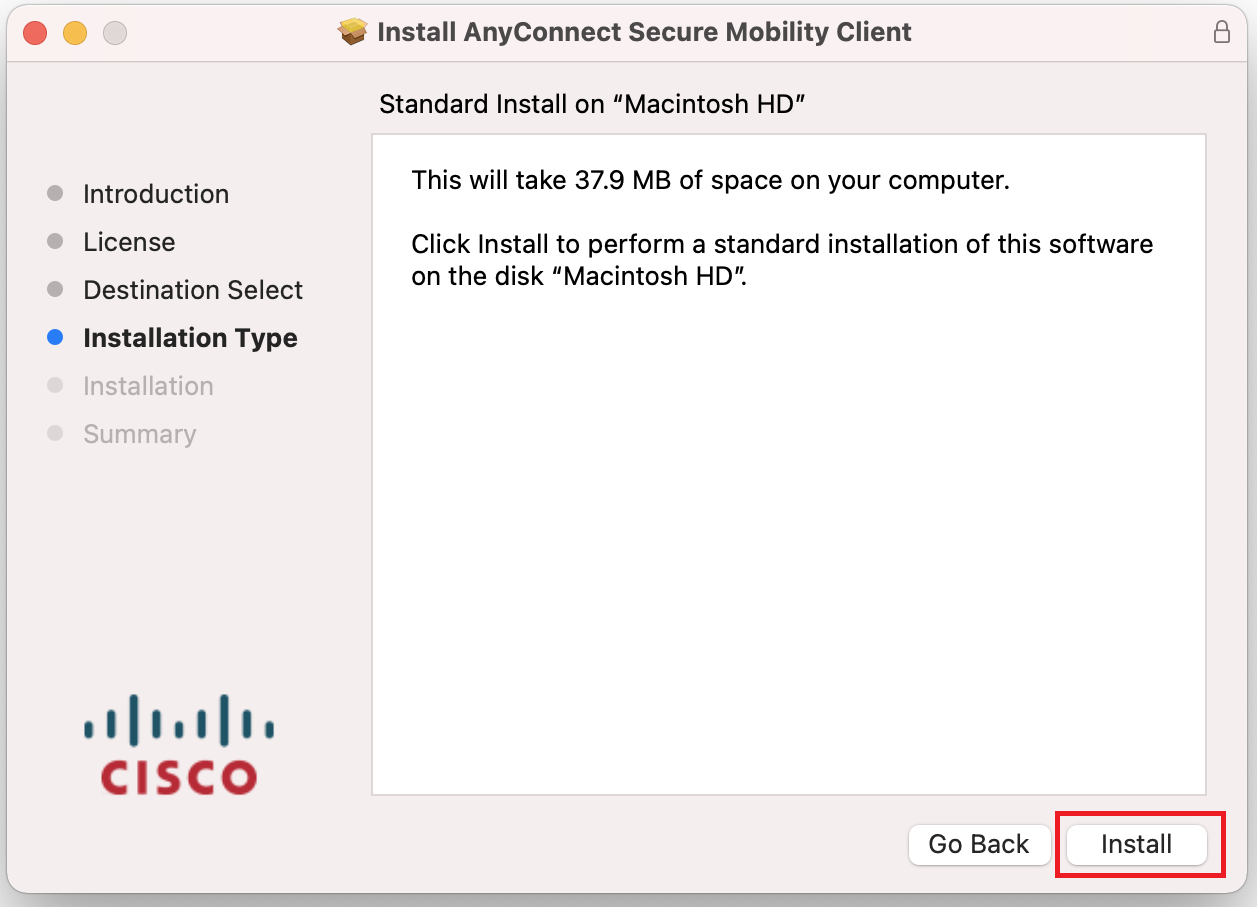Click the highlighted Installation Type step

(x=190, y=337)
